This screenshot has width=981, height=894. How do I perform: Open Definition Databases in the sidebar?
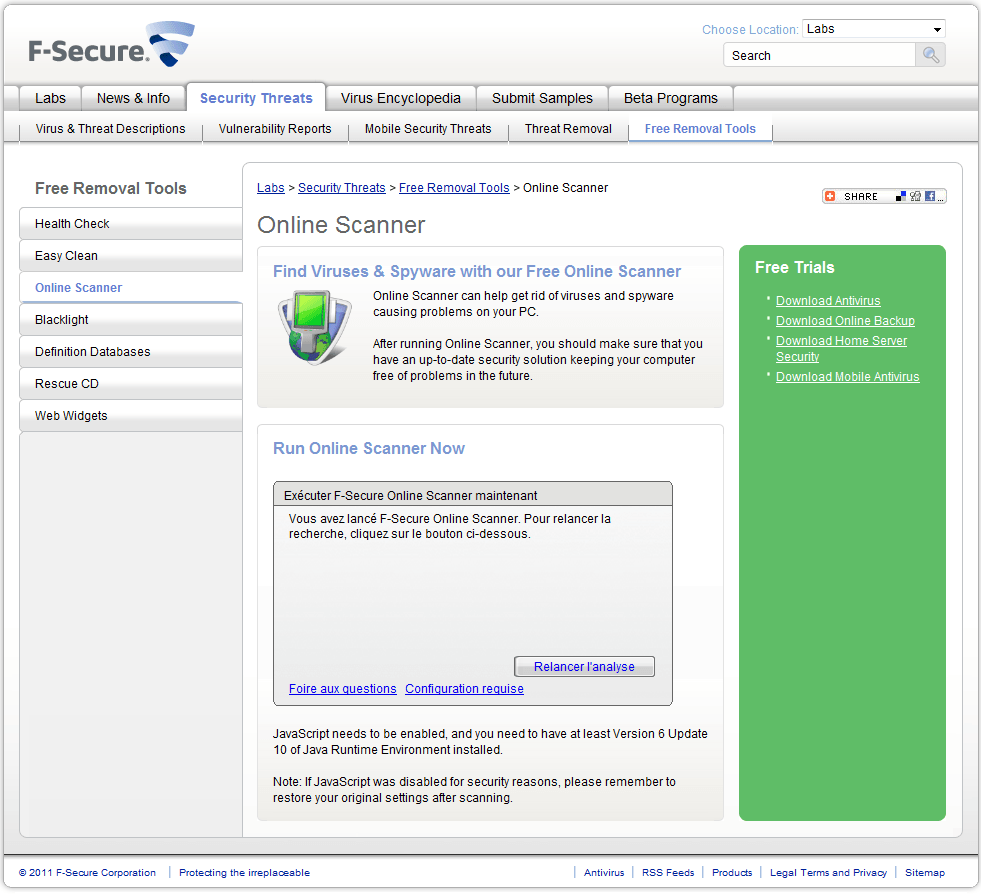point(131,352)
